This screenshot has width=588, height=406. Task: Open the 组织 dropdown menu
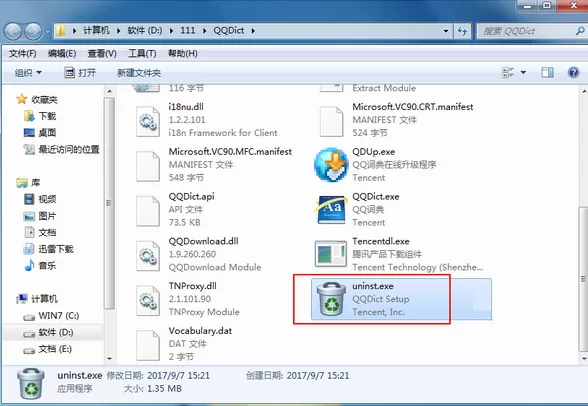[28, 72]
